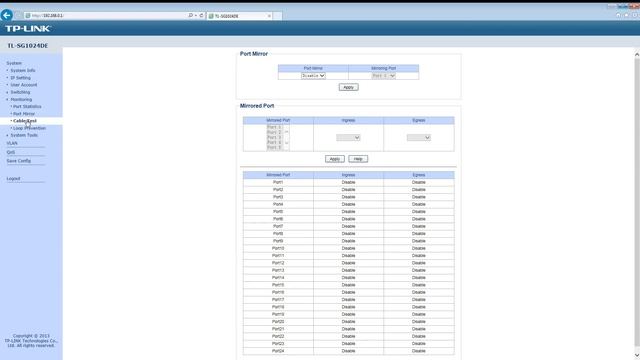Click the address bar URL field
This screenshot has height=360, width=640.
(x=106, y=16)
